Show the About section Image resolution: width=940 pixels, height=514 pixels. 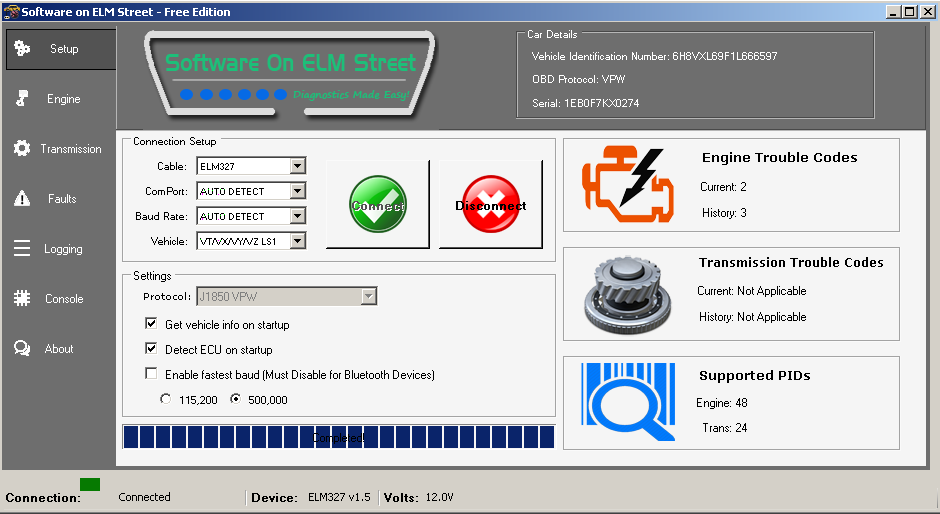pos(61,348)
